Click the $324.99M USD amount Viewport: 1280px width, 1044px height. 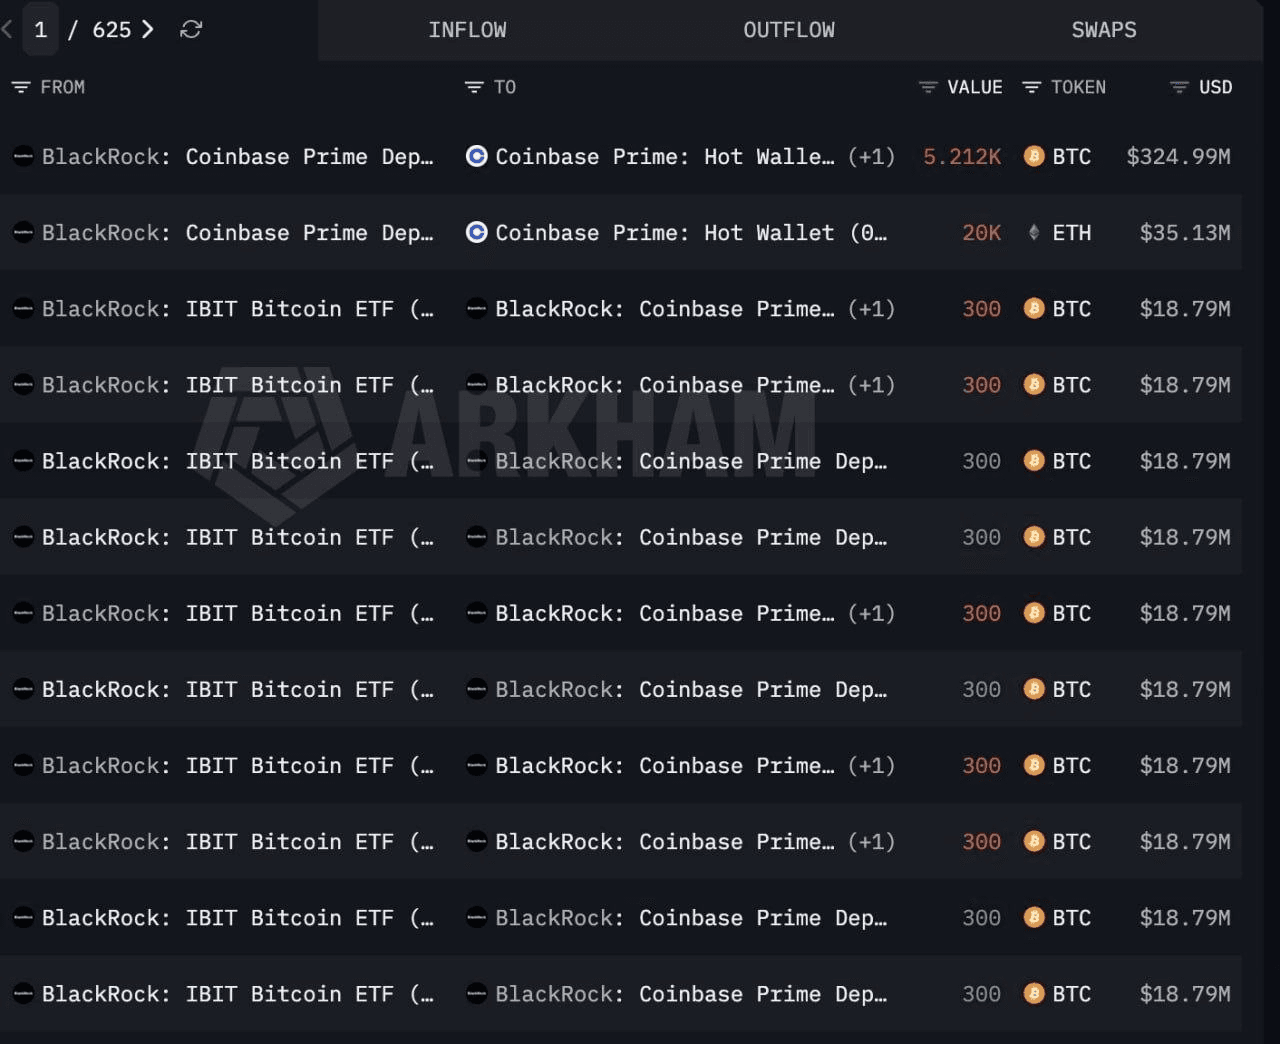click(1179, 157)
